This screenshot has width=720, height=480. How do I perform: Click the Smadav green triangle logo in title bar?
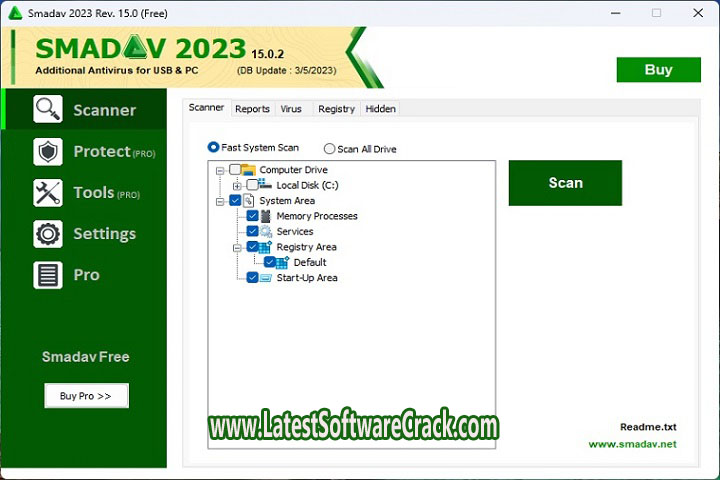tap(16, 13)
